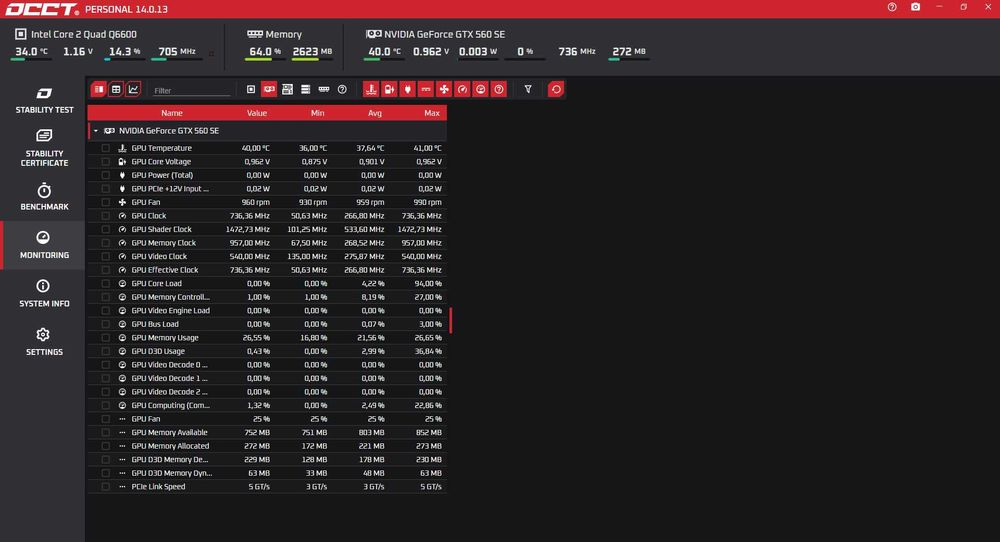
Task: Click the red scrollbar thumb beside the table
Action: click(x=450, y=320)
